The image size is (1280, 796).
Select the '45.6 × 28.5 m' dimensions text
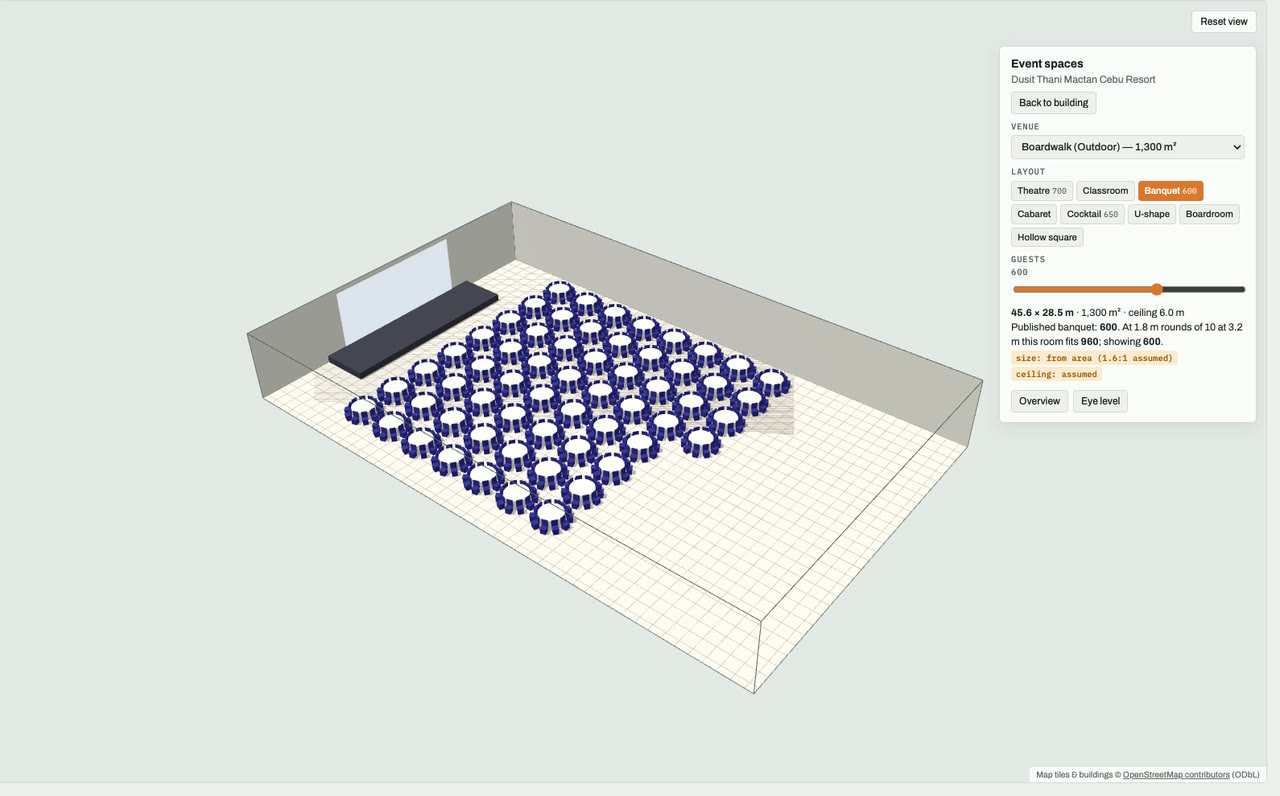coord(1042,313)
